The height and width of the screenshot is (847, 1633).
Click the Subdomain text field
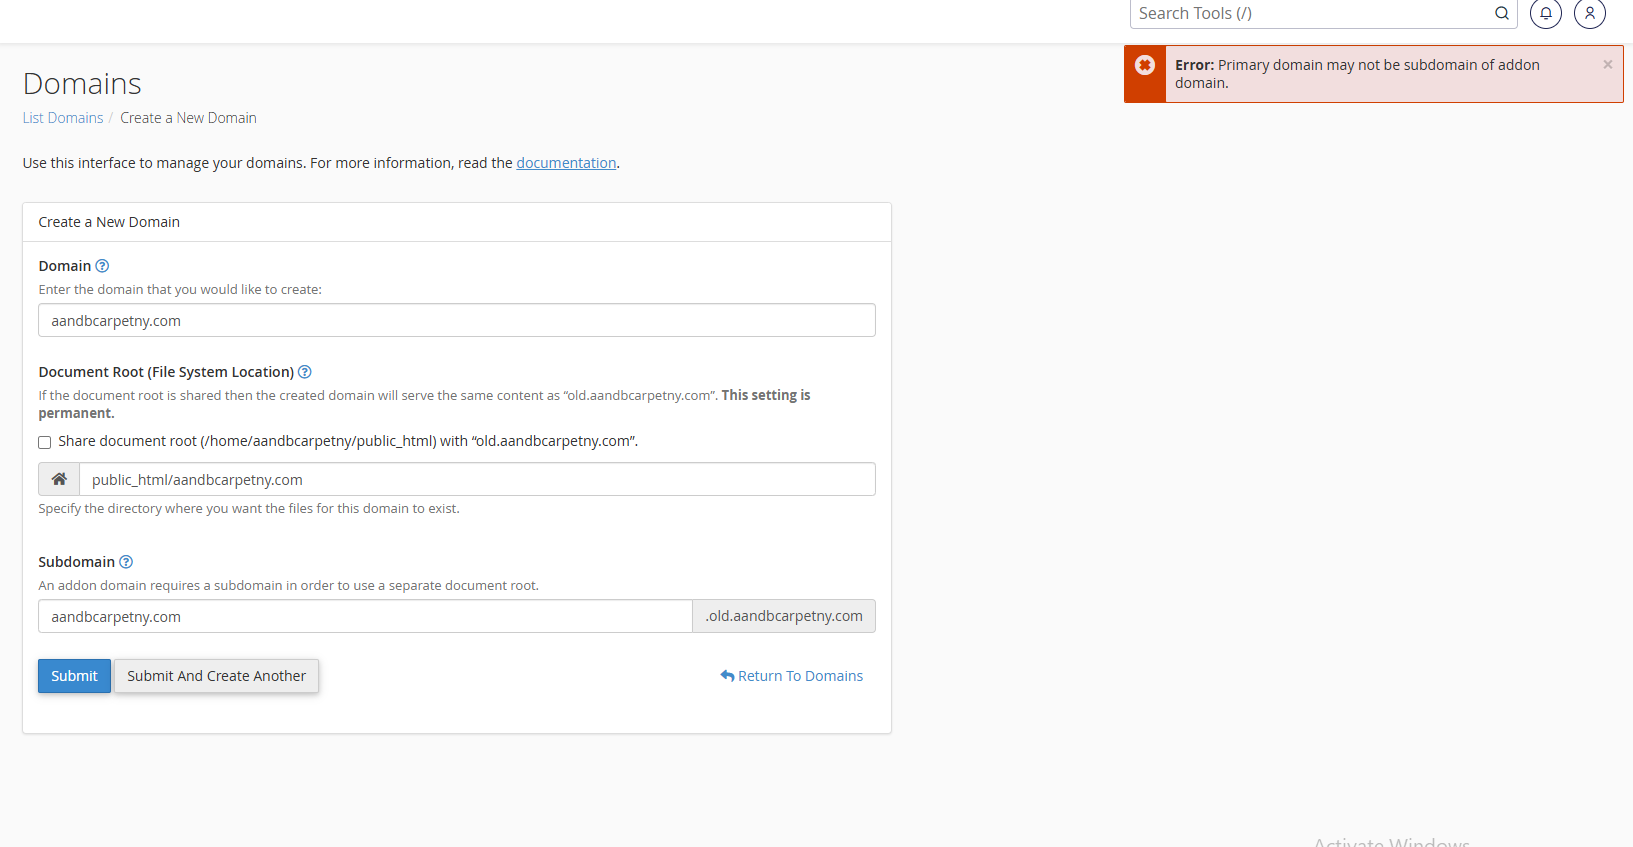365,617
